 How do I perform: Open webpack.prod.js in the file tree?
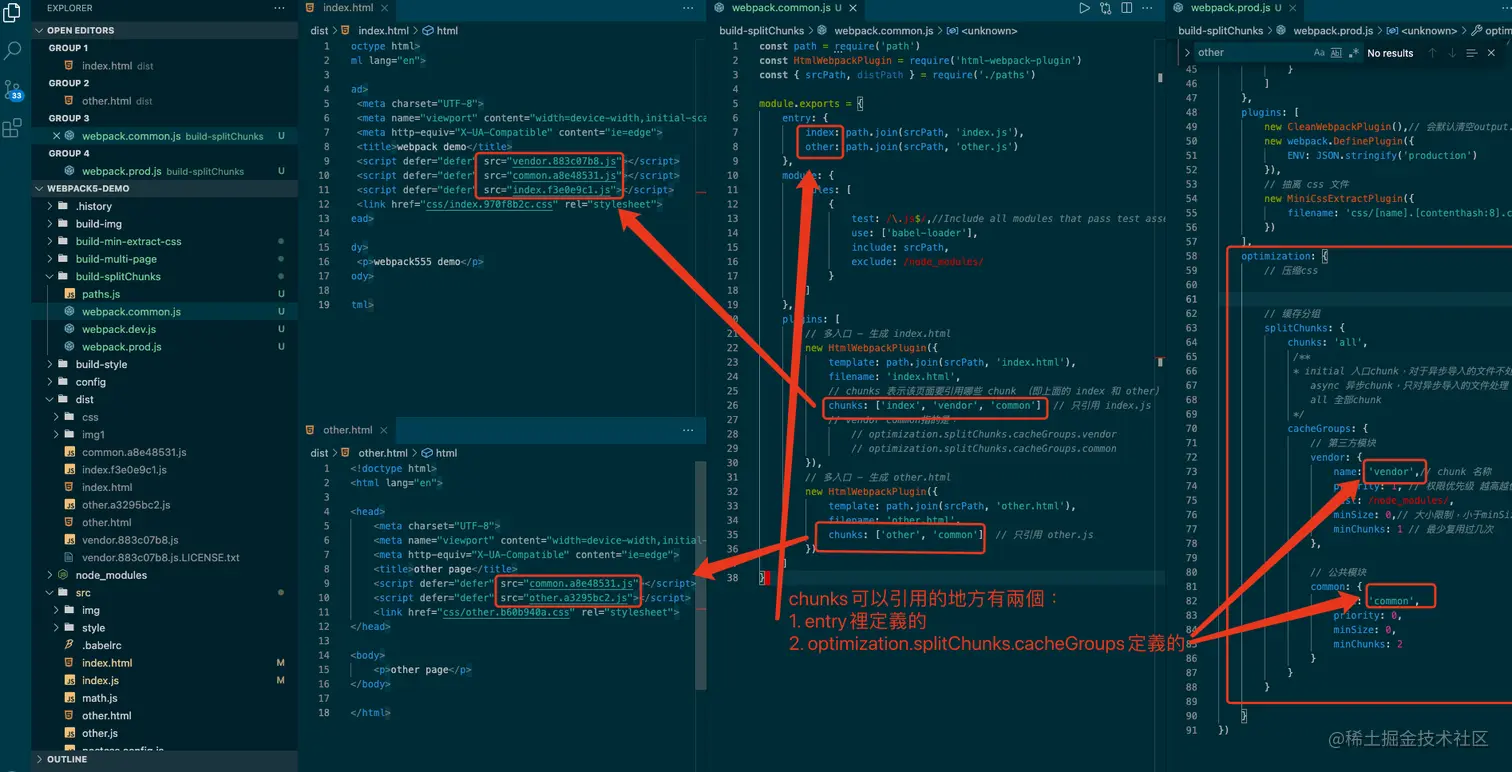click(165, 347)
